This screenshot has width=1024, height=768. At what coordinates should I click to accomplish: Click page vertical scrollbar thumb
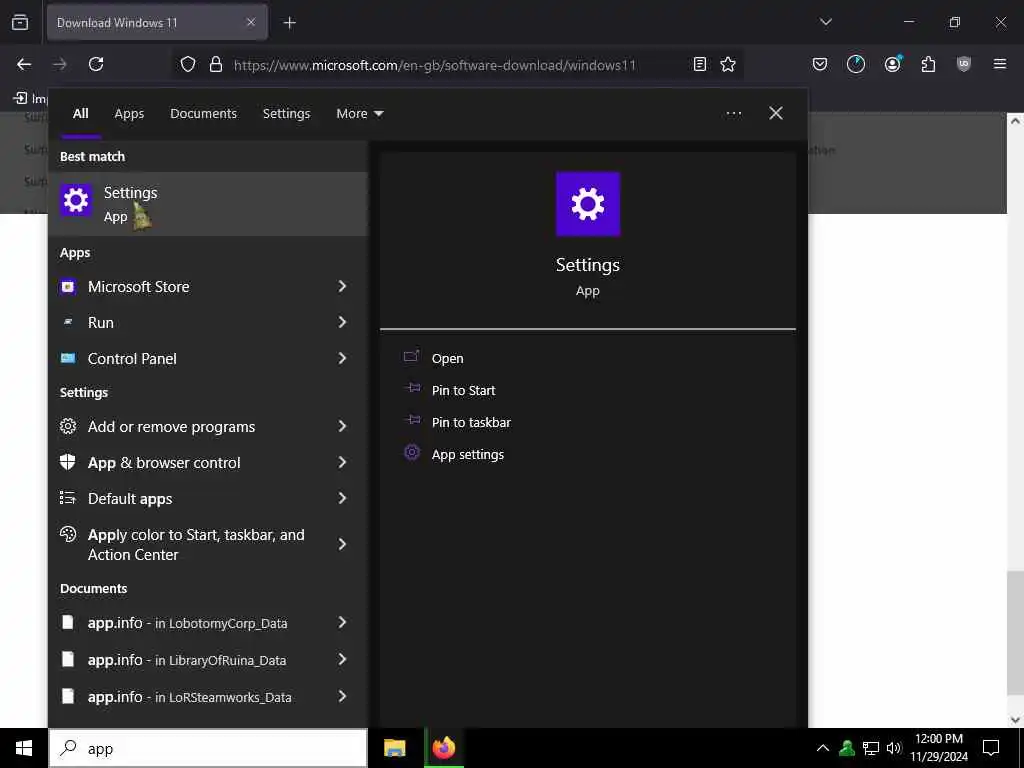pyautogui.click(x=1014, y=634)
